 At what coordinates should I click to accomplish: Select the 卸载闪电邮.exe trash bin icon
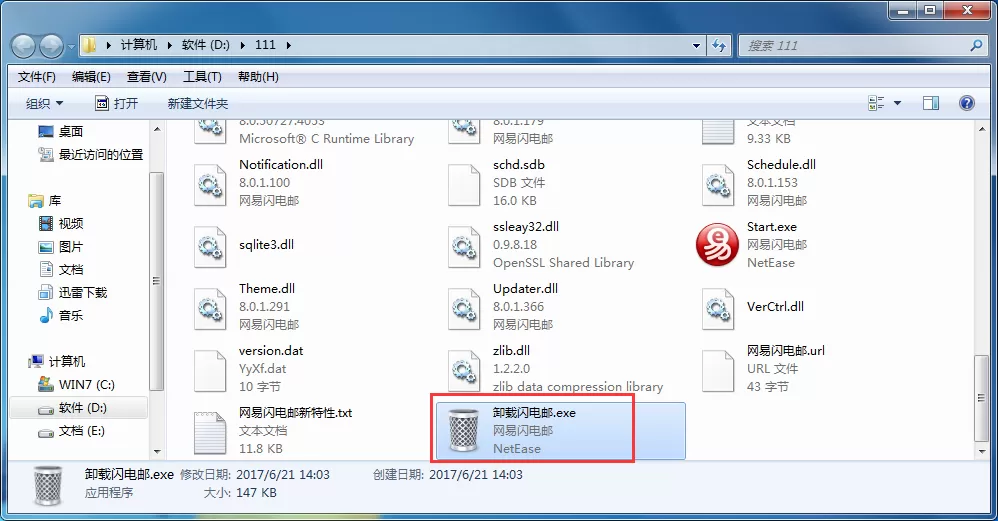(463, 431)
